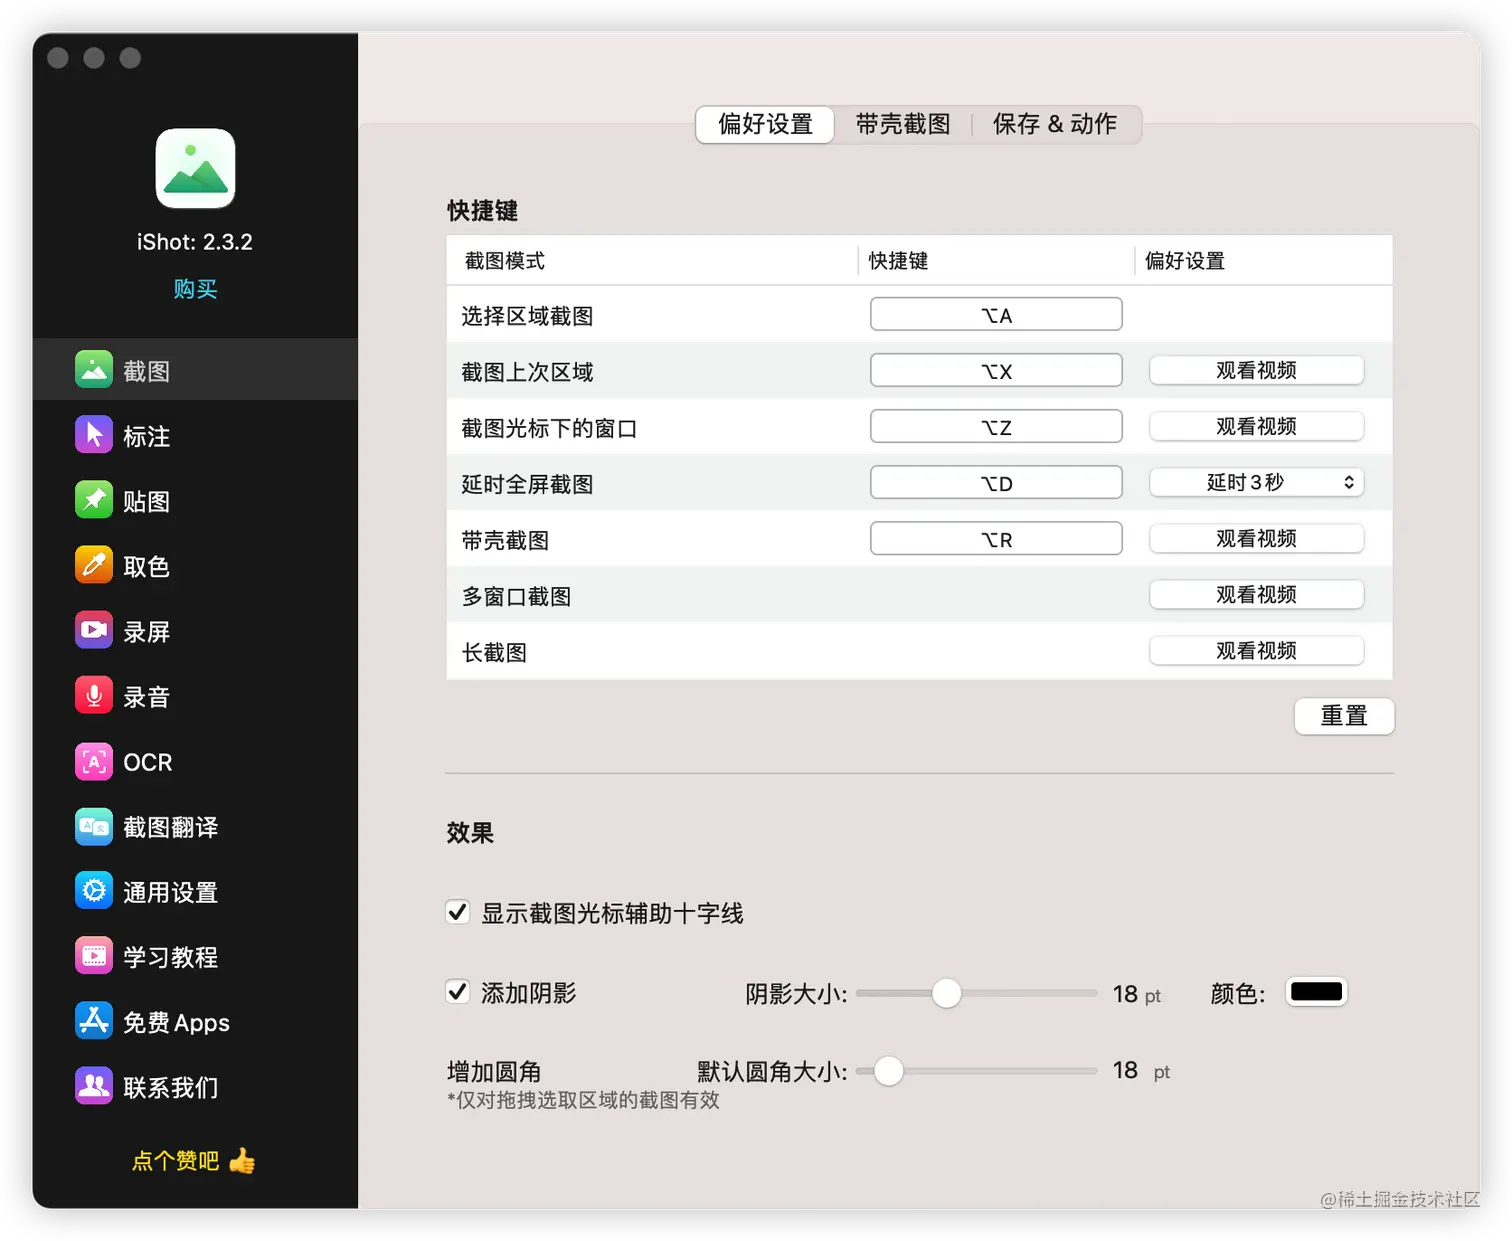Click the ⌥X shortcut field for 截图上次区域
The height and width of the screenshot is (1241, 1512).
[x=996, y=370]
